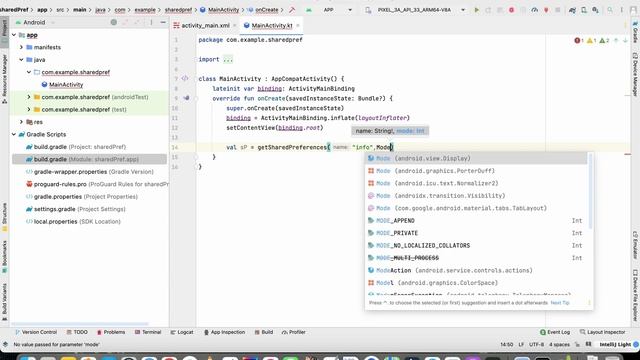Screen dimensions: 640x360
Task: Open App Inspection tool window
Action: [x=224, y=332]
